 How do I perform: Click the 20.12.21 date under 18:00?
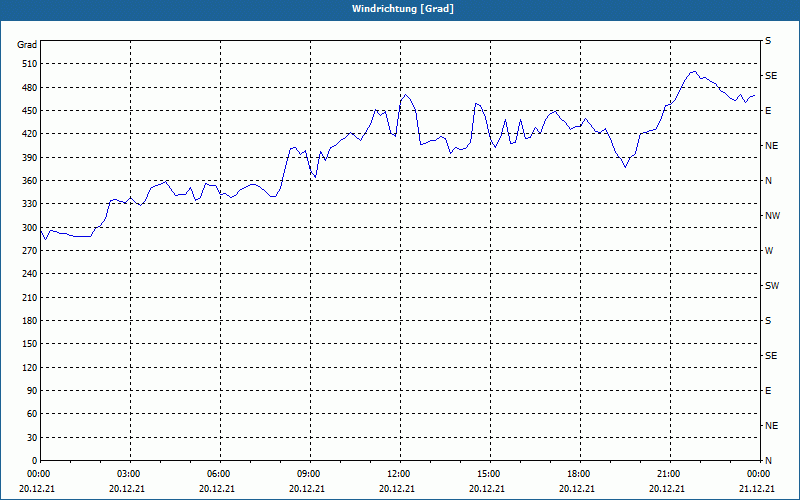[577, 488]
